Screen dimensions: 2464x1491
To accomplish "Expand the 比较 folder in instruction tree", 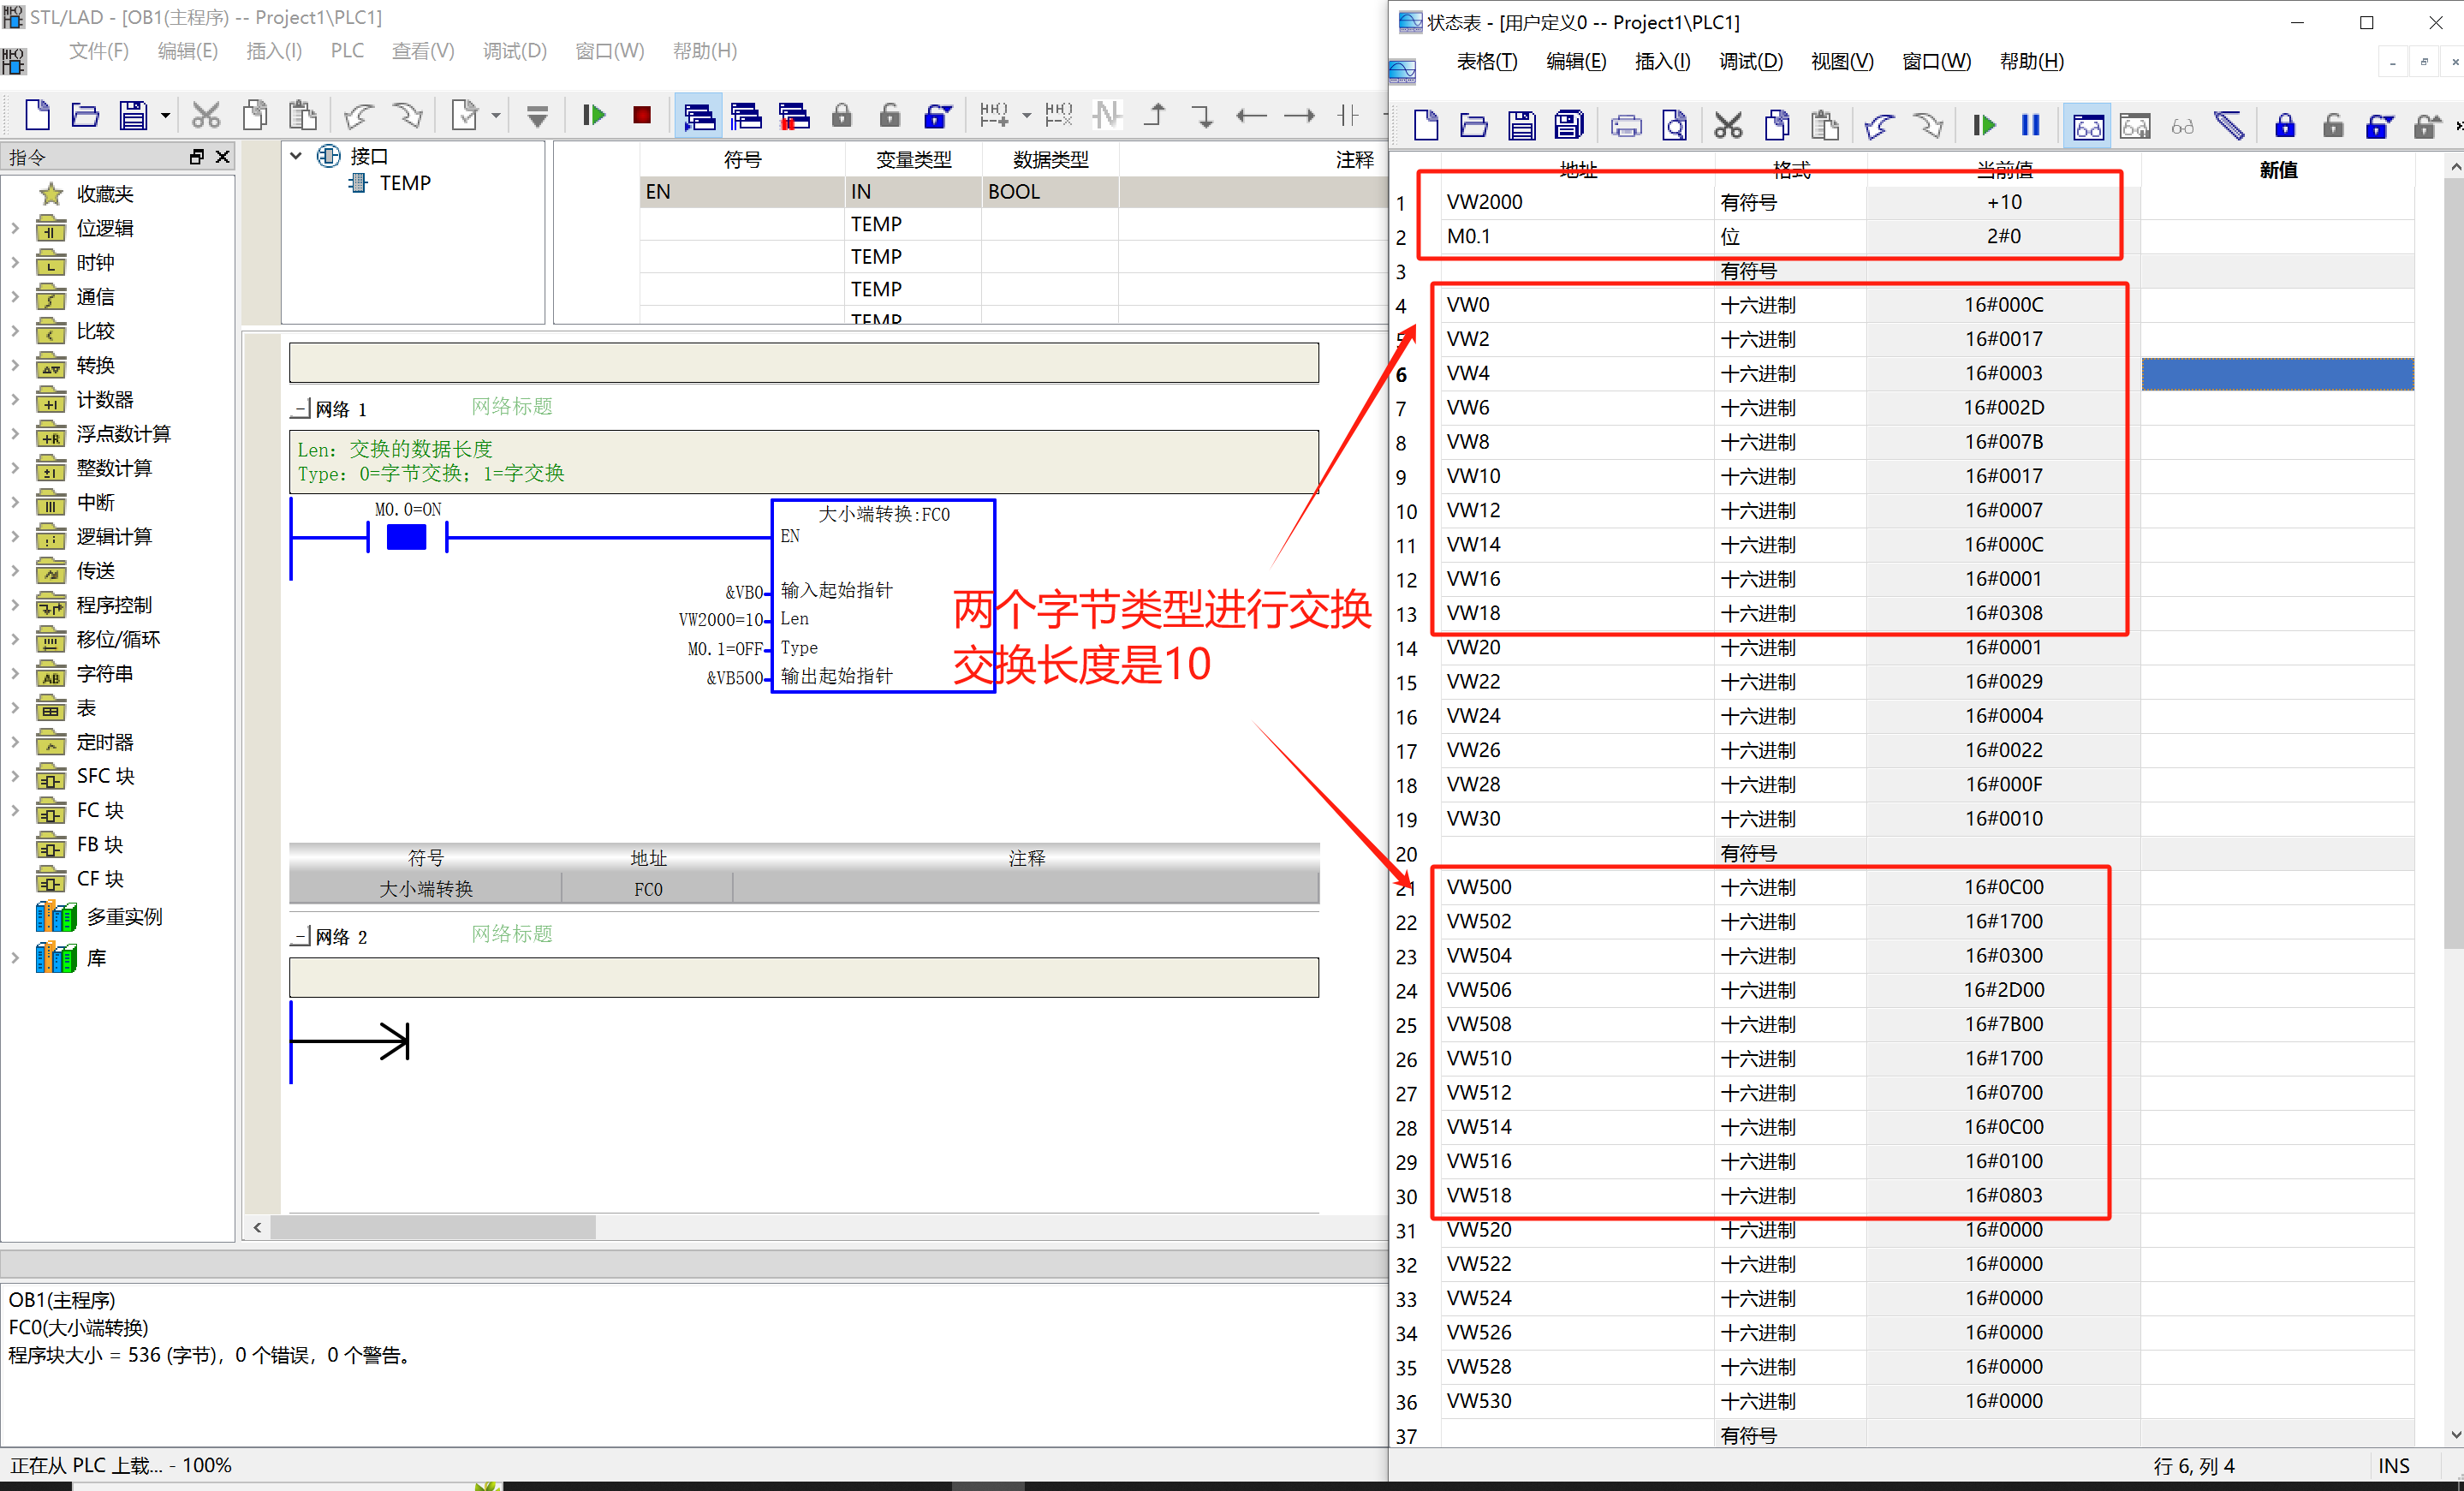I will [x=15, y=331].
